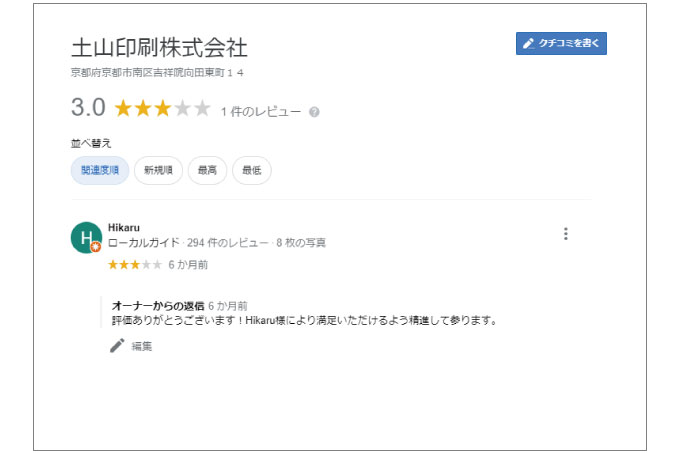Click the 1 件のレビュー review count text
The height and width of the screenshot is (453, 680).
[261, 112]
